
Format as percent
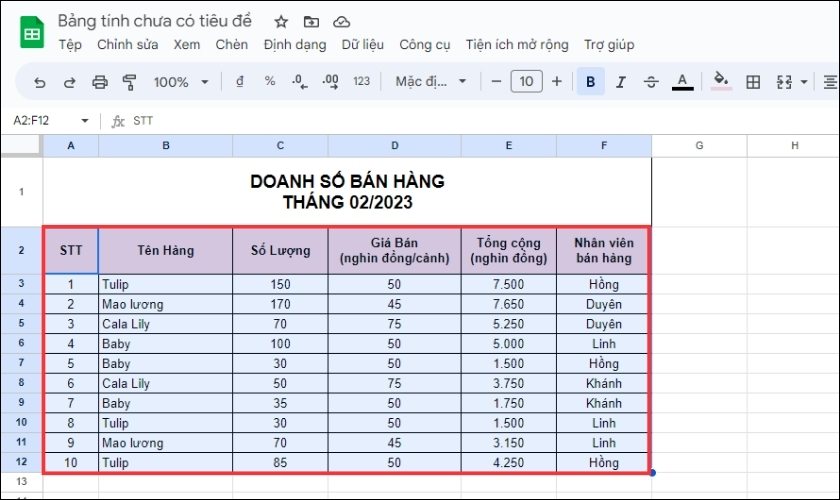(270, 81)
